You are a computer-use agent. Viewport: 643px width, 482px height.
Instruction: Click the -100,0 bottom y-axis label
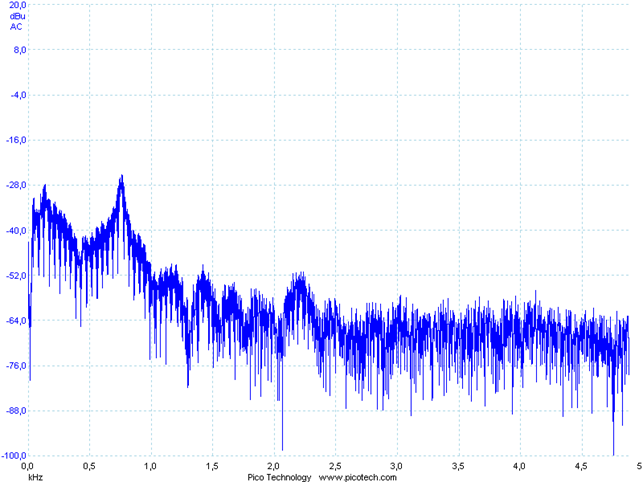[14, 456]
